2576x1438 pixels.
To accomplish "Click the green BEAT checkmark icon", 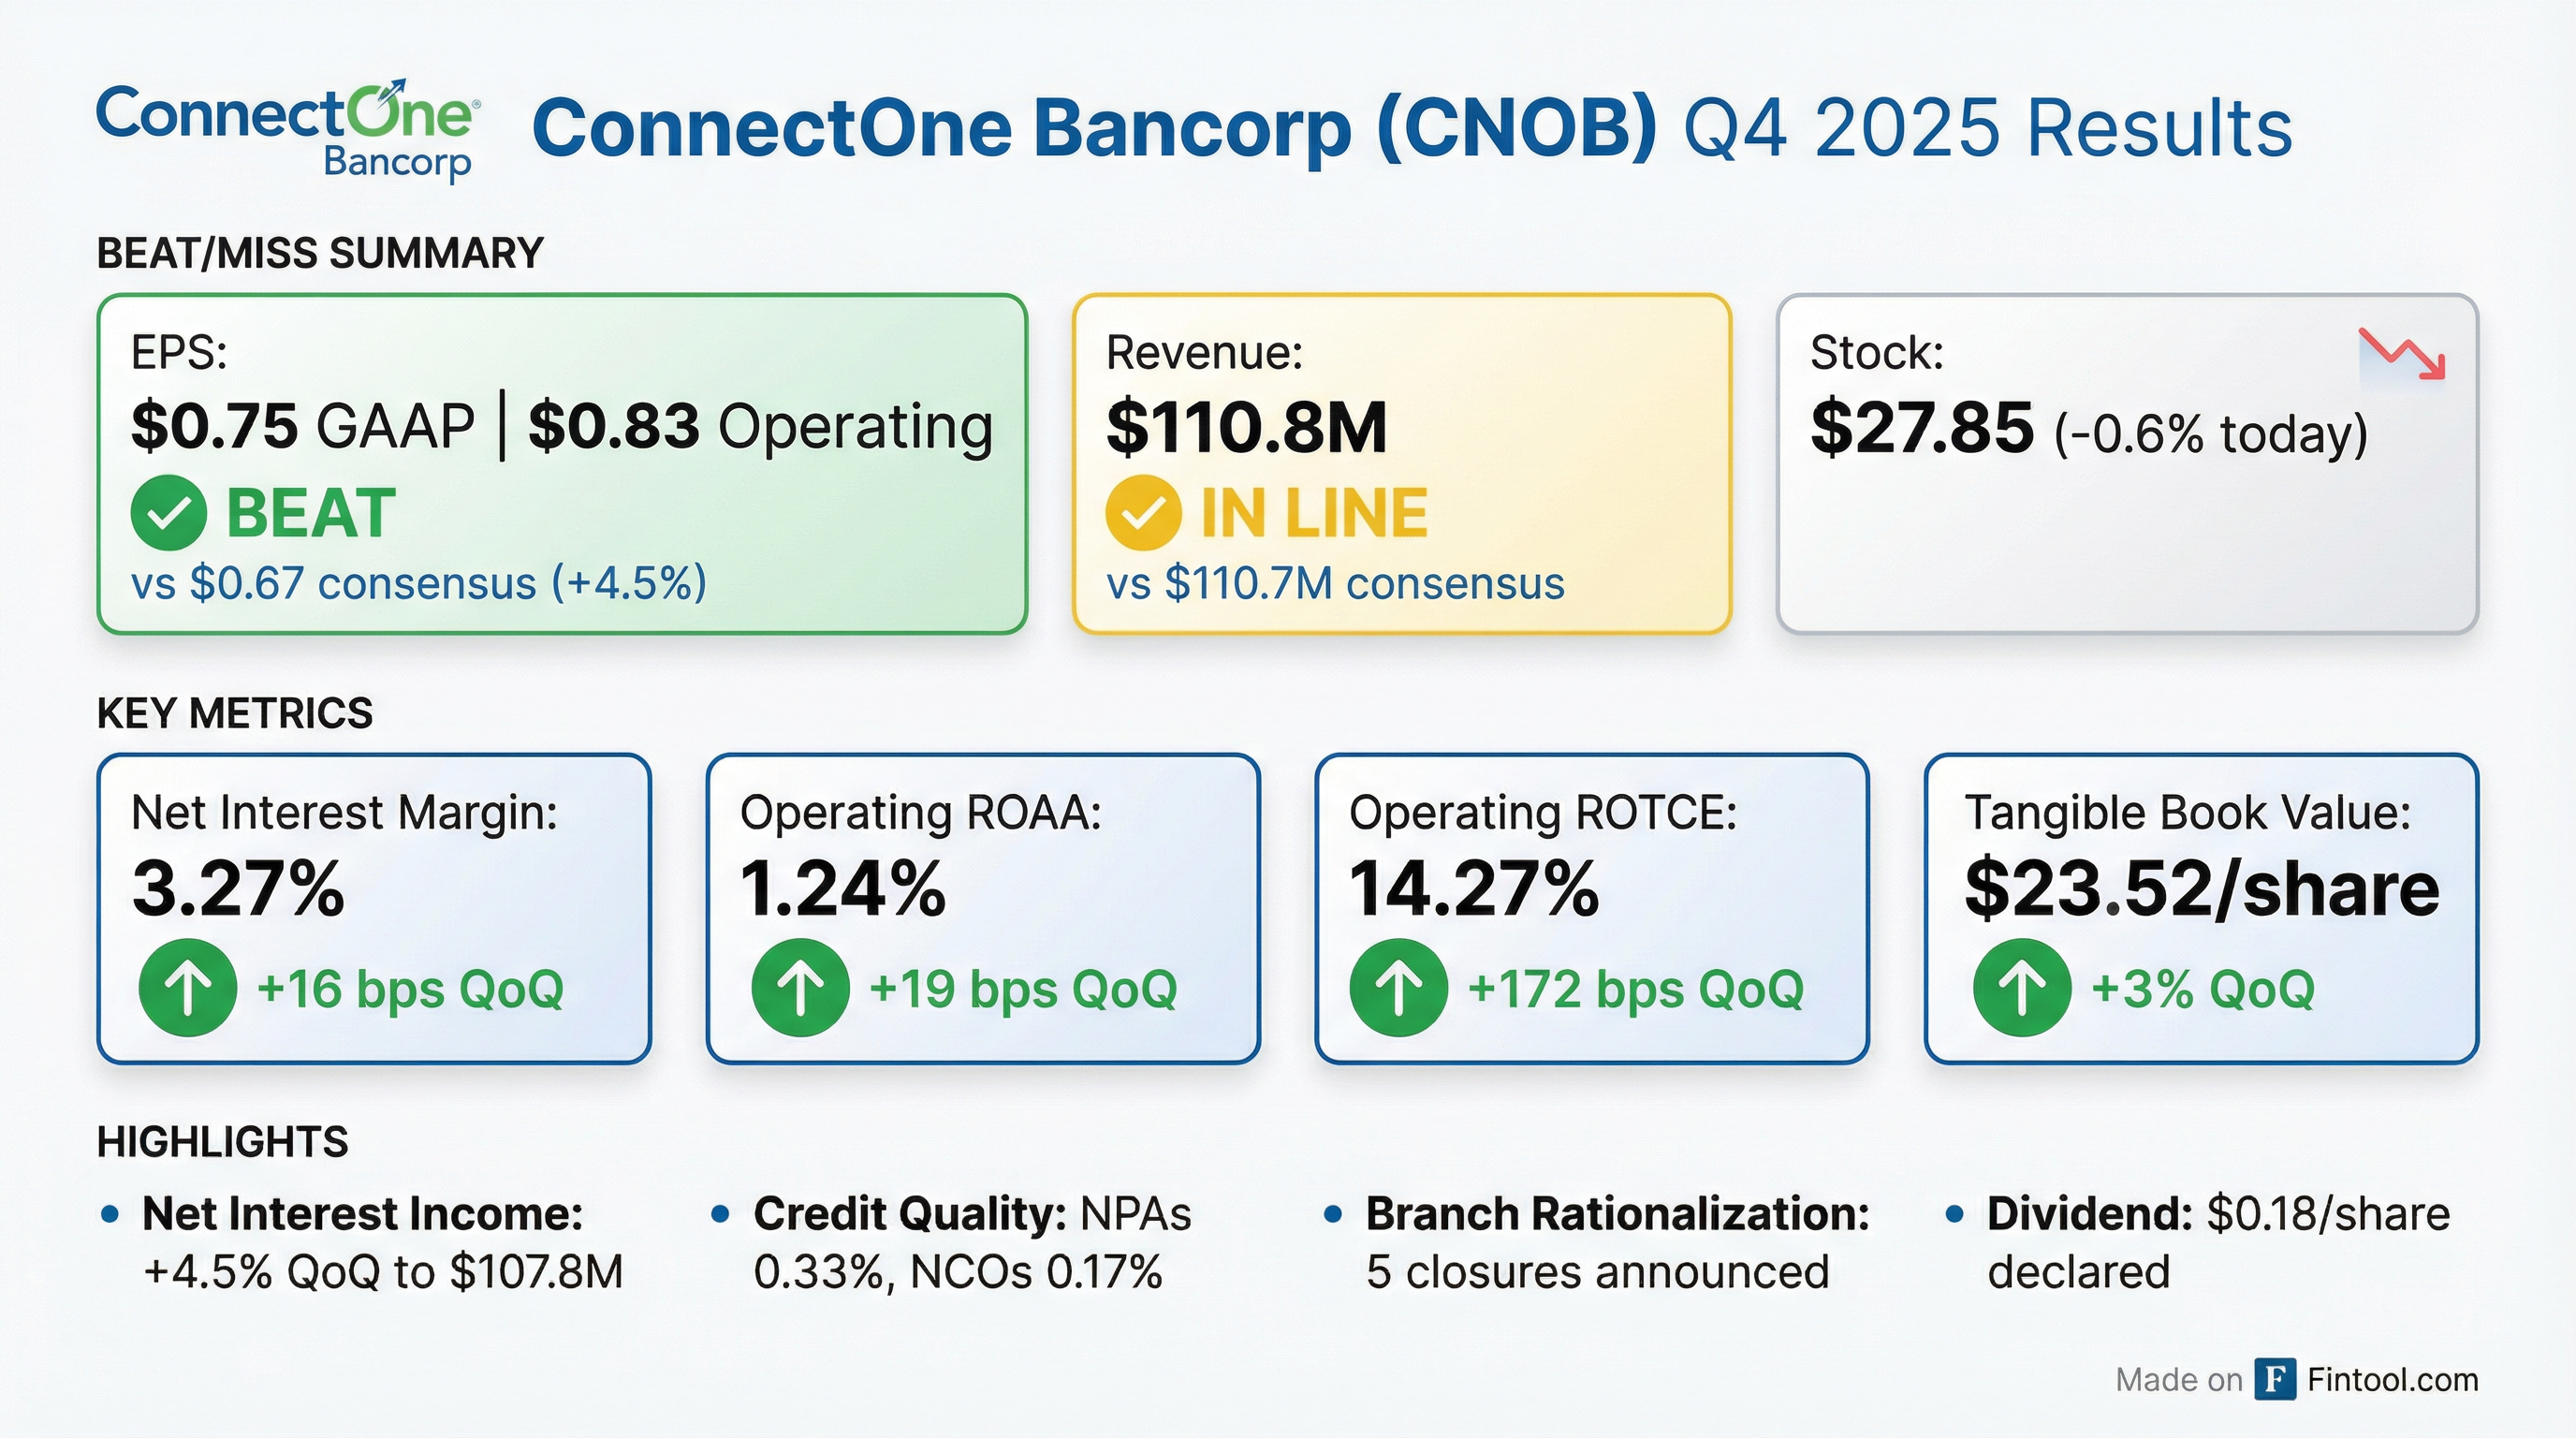I will (x=168, y=513).
